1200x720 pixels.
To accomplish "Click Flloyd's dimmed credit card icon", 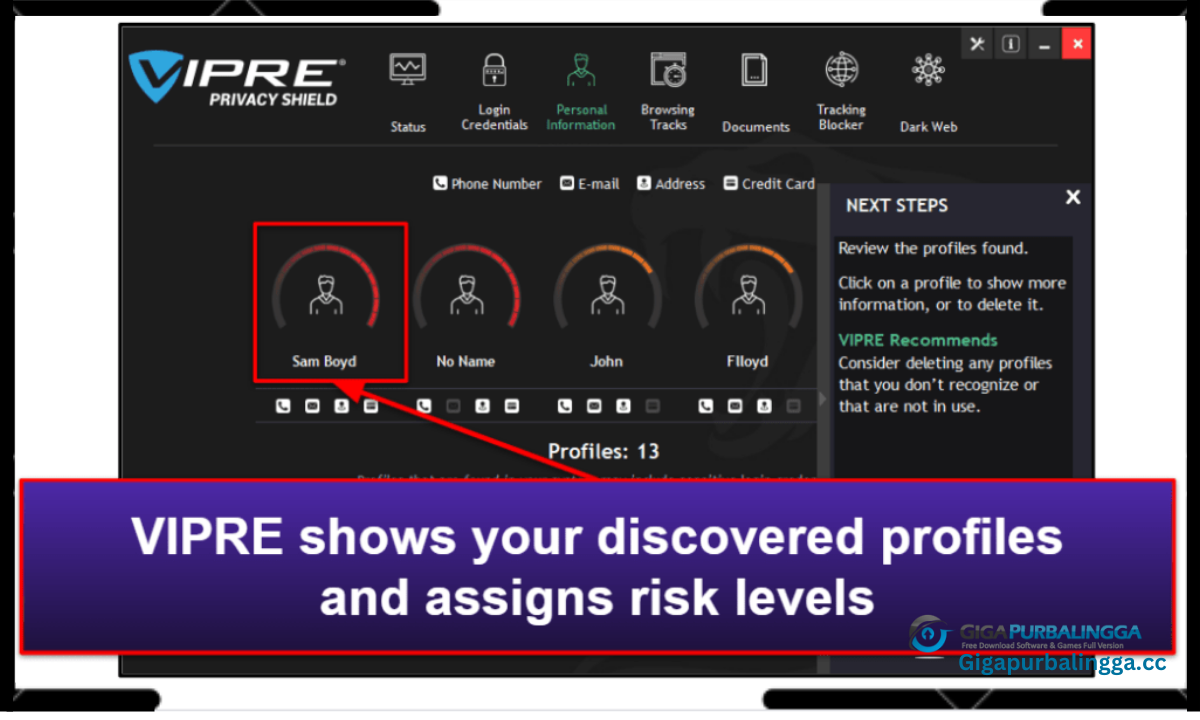I will 793,406.
